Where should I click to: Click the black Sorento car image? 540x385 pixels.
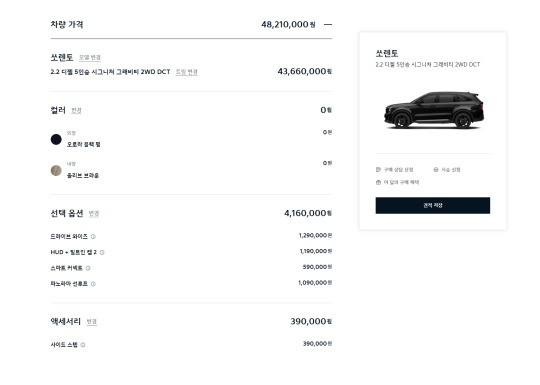(434, 110)
